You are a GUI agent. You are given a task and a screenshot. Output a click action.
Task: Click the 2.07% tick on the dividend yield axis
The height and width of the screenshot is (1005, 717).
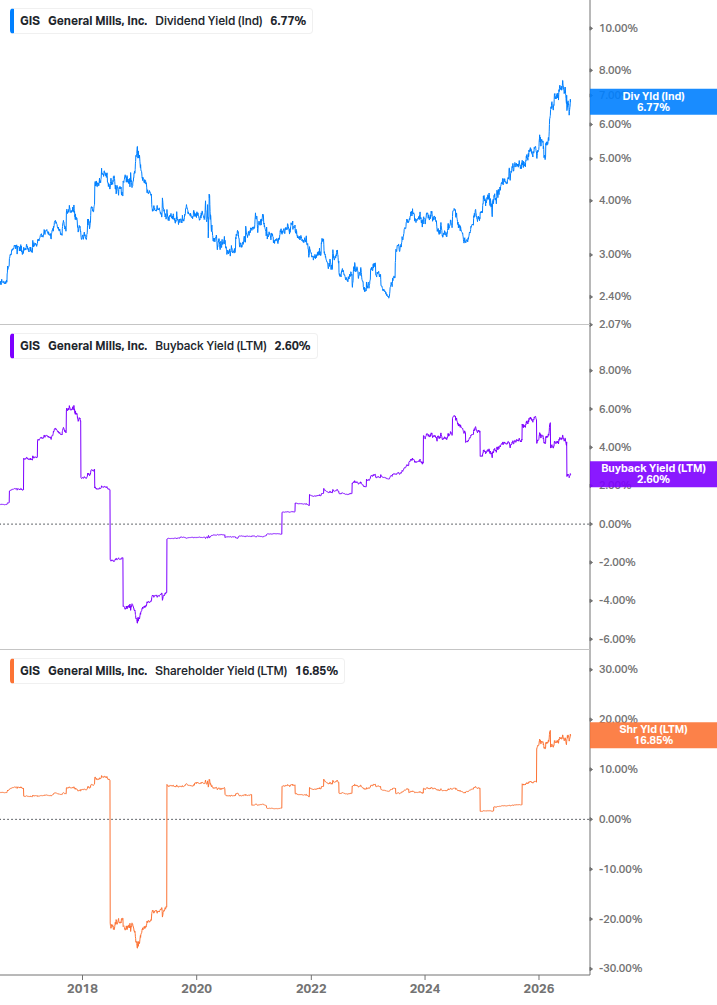(615, 324)
